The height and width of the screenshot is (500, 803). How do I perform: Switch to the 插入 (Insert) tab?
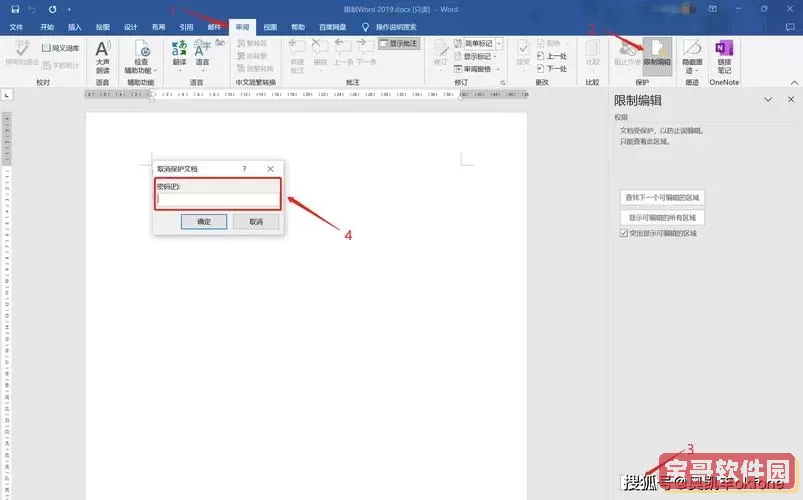click(x=75, y=27)
